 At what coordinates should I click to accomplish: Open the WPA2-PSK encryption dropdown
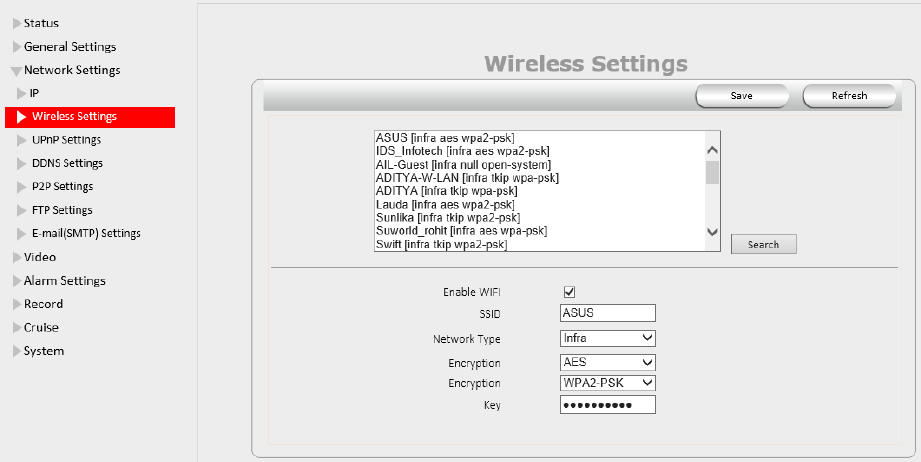[608, 383]
